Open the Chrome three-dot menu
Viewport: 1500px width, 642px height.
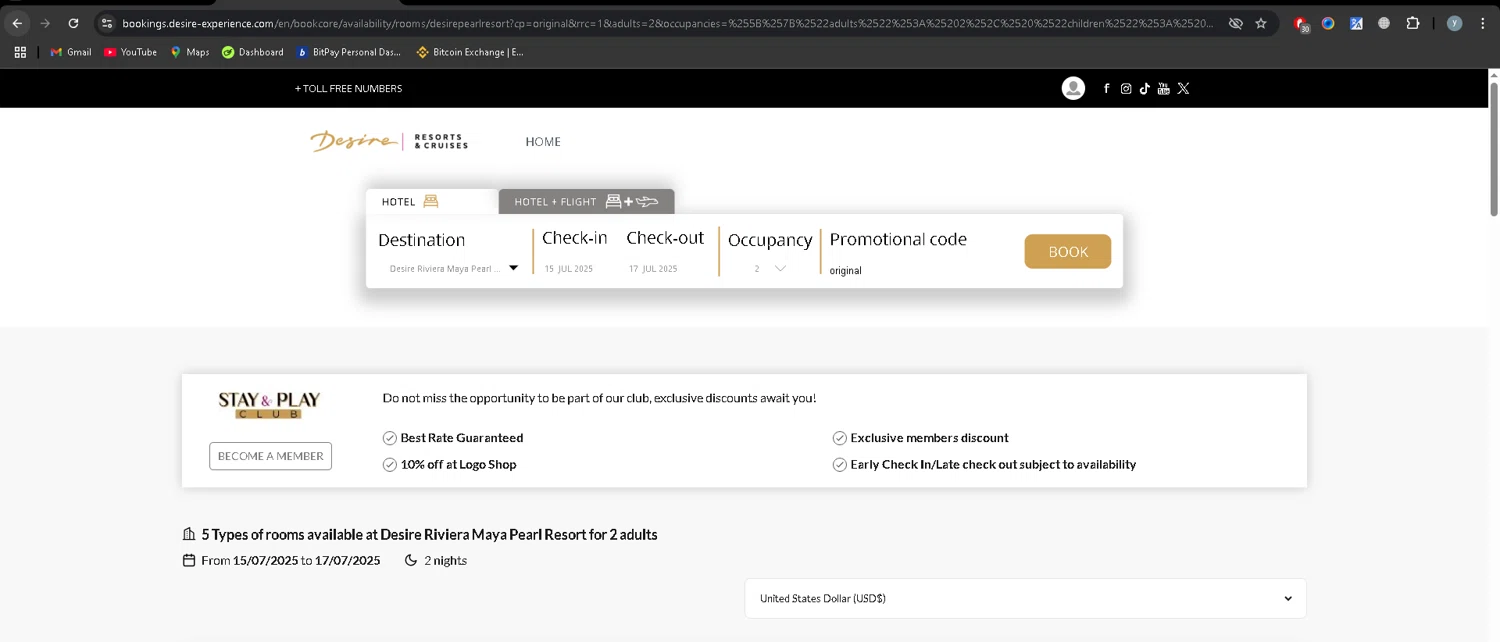tap(1482, 23)
